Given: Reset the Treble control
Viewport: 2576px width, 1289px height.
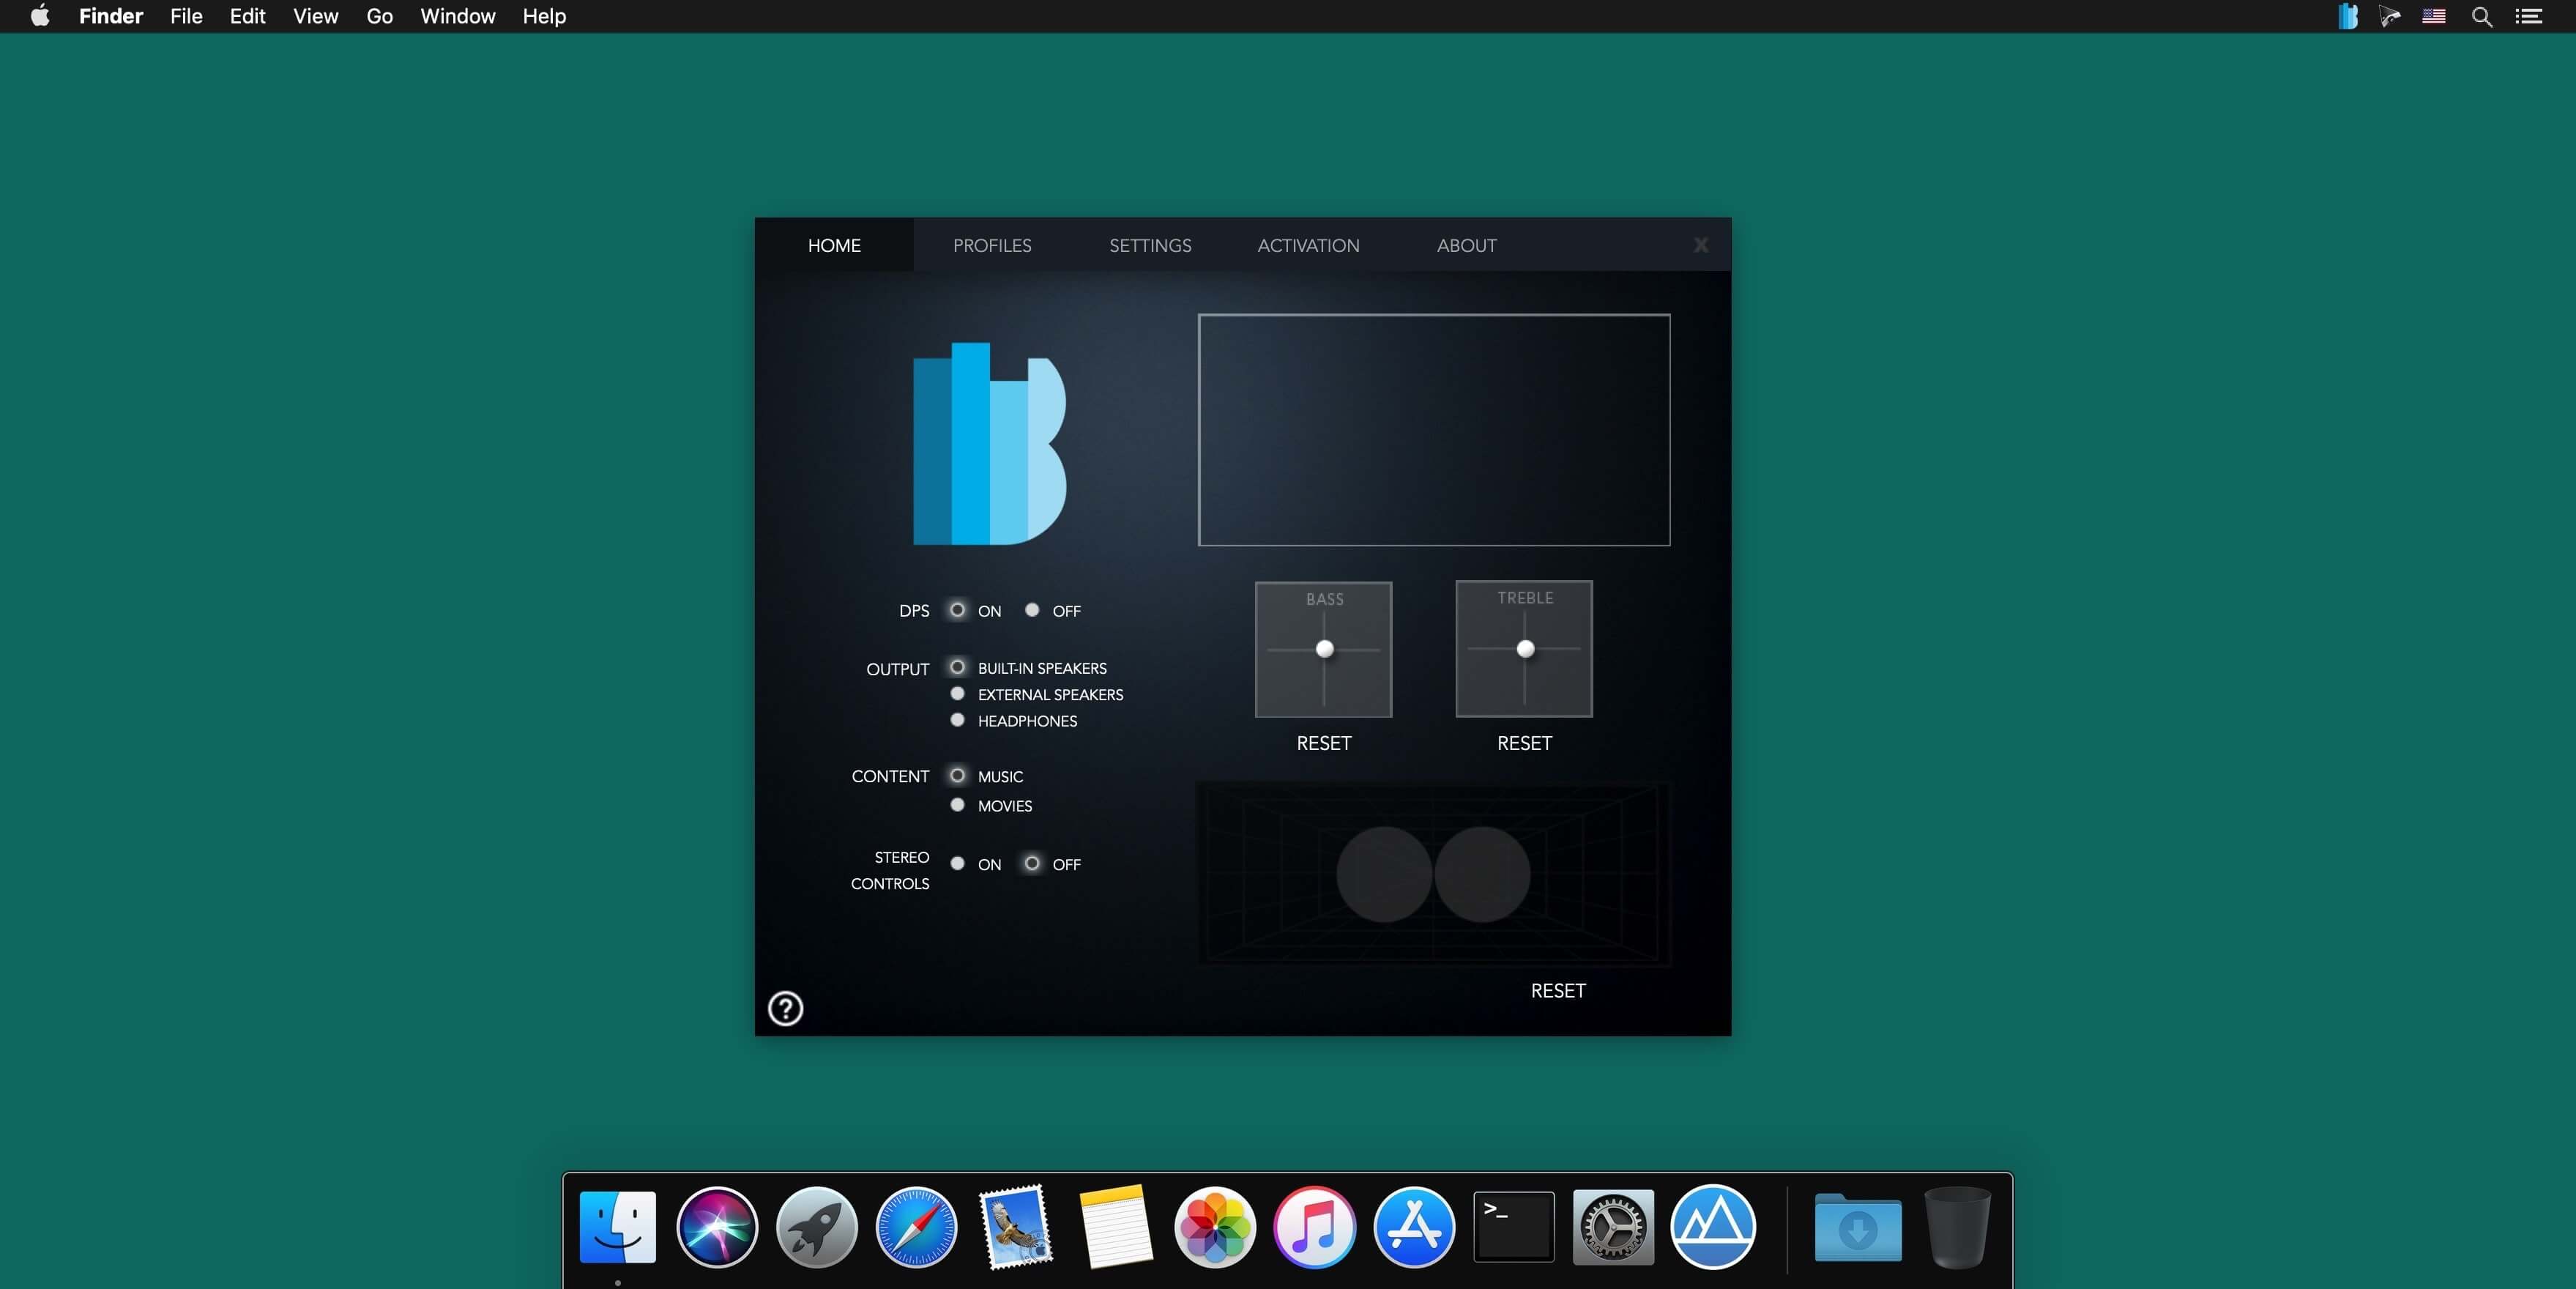Looking at the screenshot, I should tap(1523, 743).
